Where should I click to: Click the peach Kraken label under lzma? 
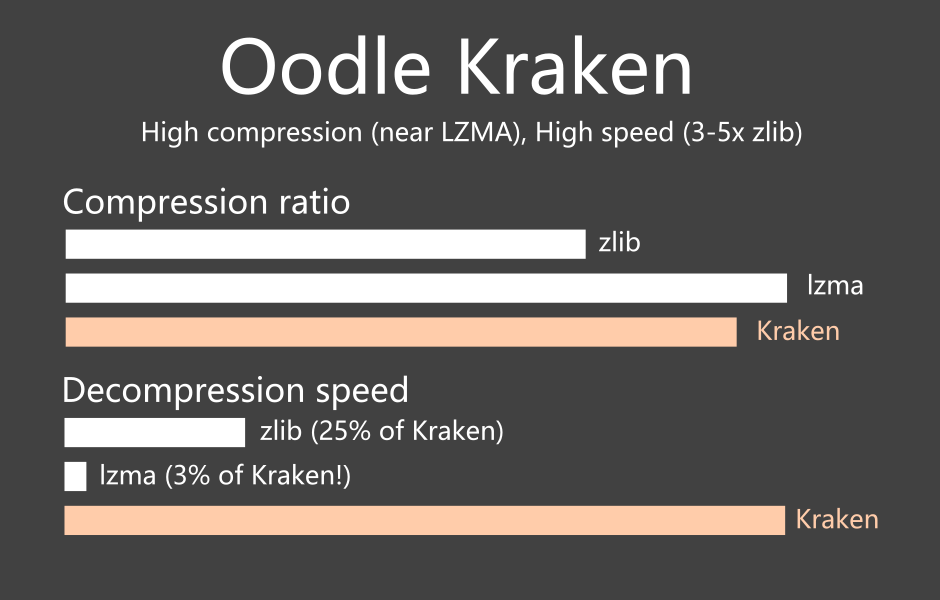pyautogui.click(x=798, y=331)
